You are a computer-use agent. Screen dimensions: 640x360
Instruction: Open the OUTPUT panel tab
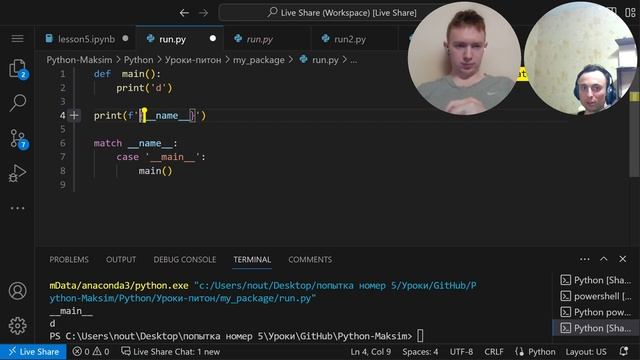(x=121, y=260)
